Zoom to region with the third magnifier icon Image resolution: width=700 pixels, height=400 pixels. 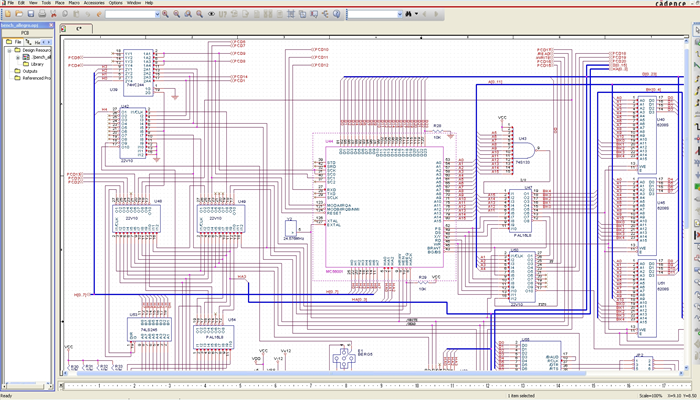(x=188, y=14)
